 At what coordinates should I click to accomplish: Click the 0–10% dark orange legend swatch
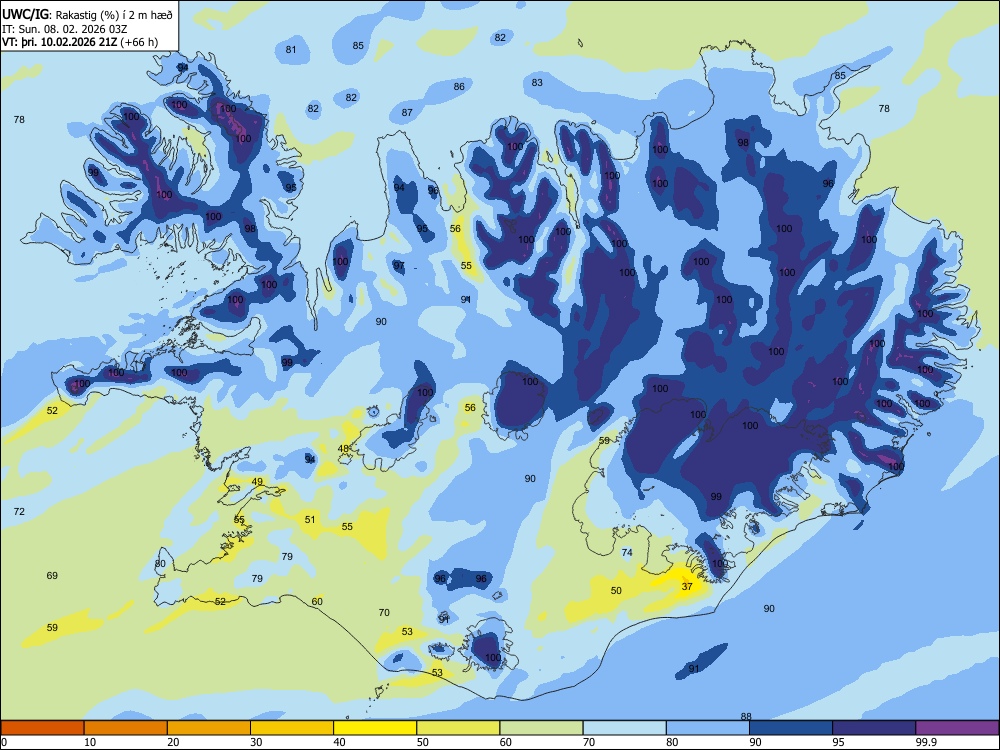click(42, 728)
